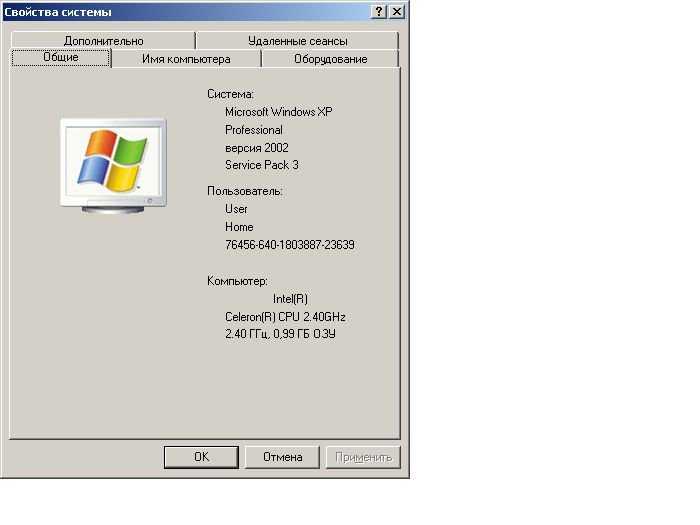Click the Service Pack 3 text
The image size is (700, 525).
[x=262, y=165]
